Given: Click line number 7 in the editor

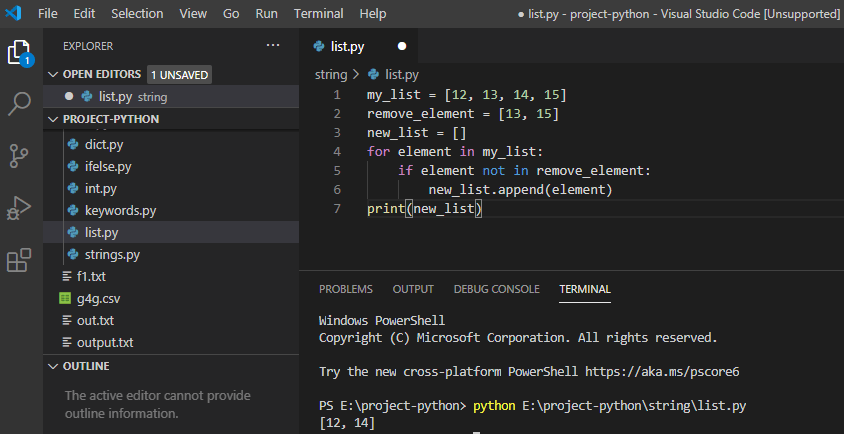Looking at the screenshot, I should tap(337, 208).
